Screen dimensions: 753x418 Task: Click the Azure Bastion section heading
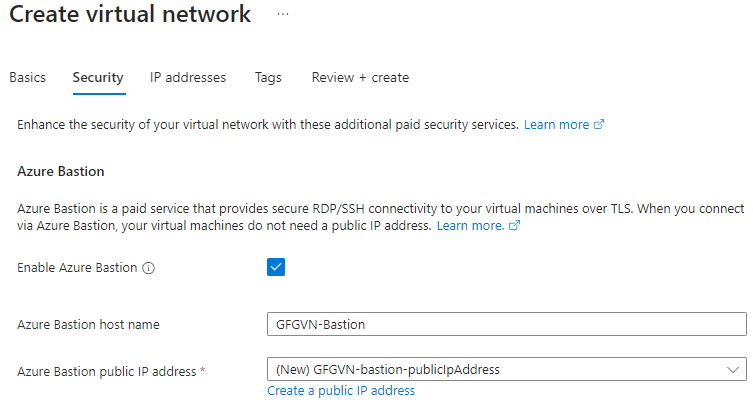tap(61, 172)
